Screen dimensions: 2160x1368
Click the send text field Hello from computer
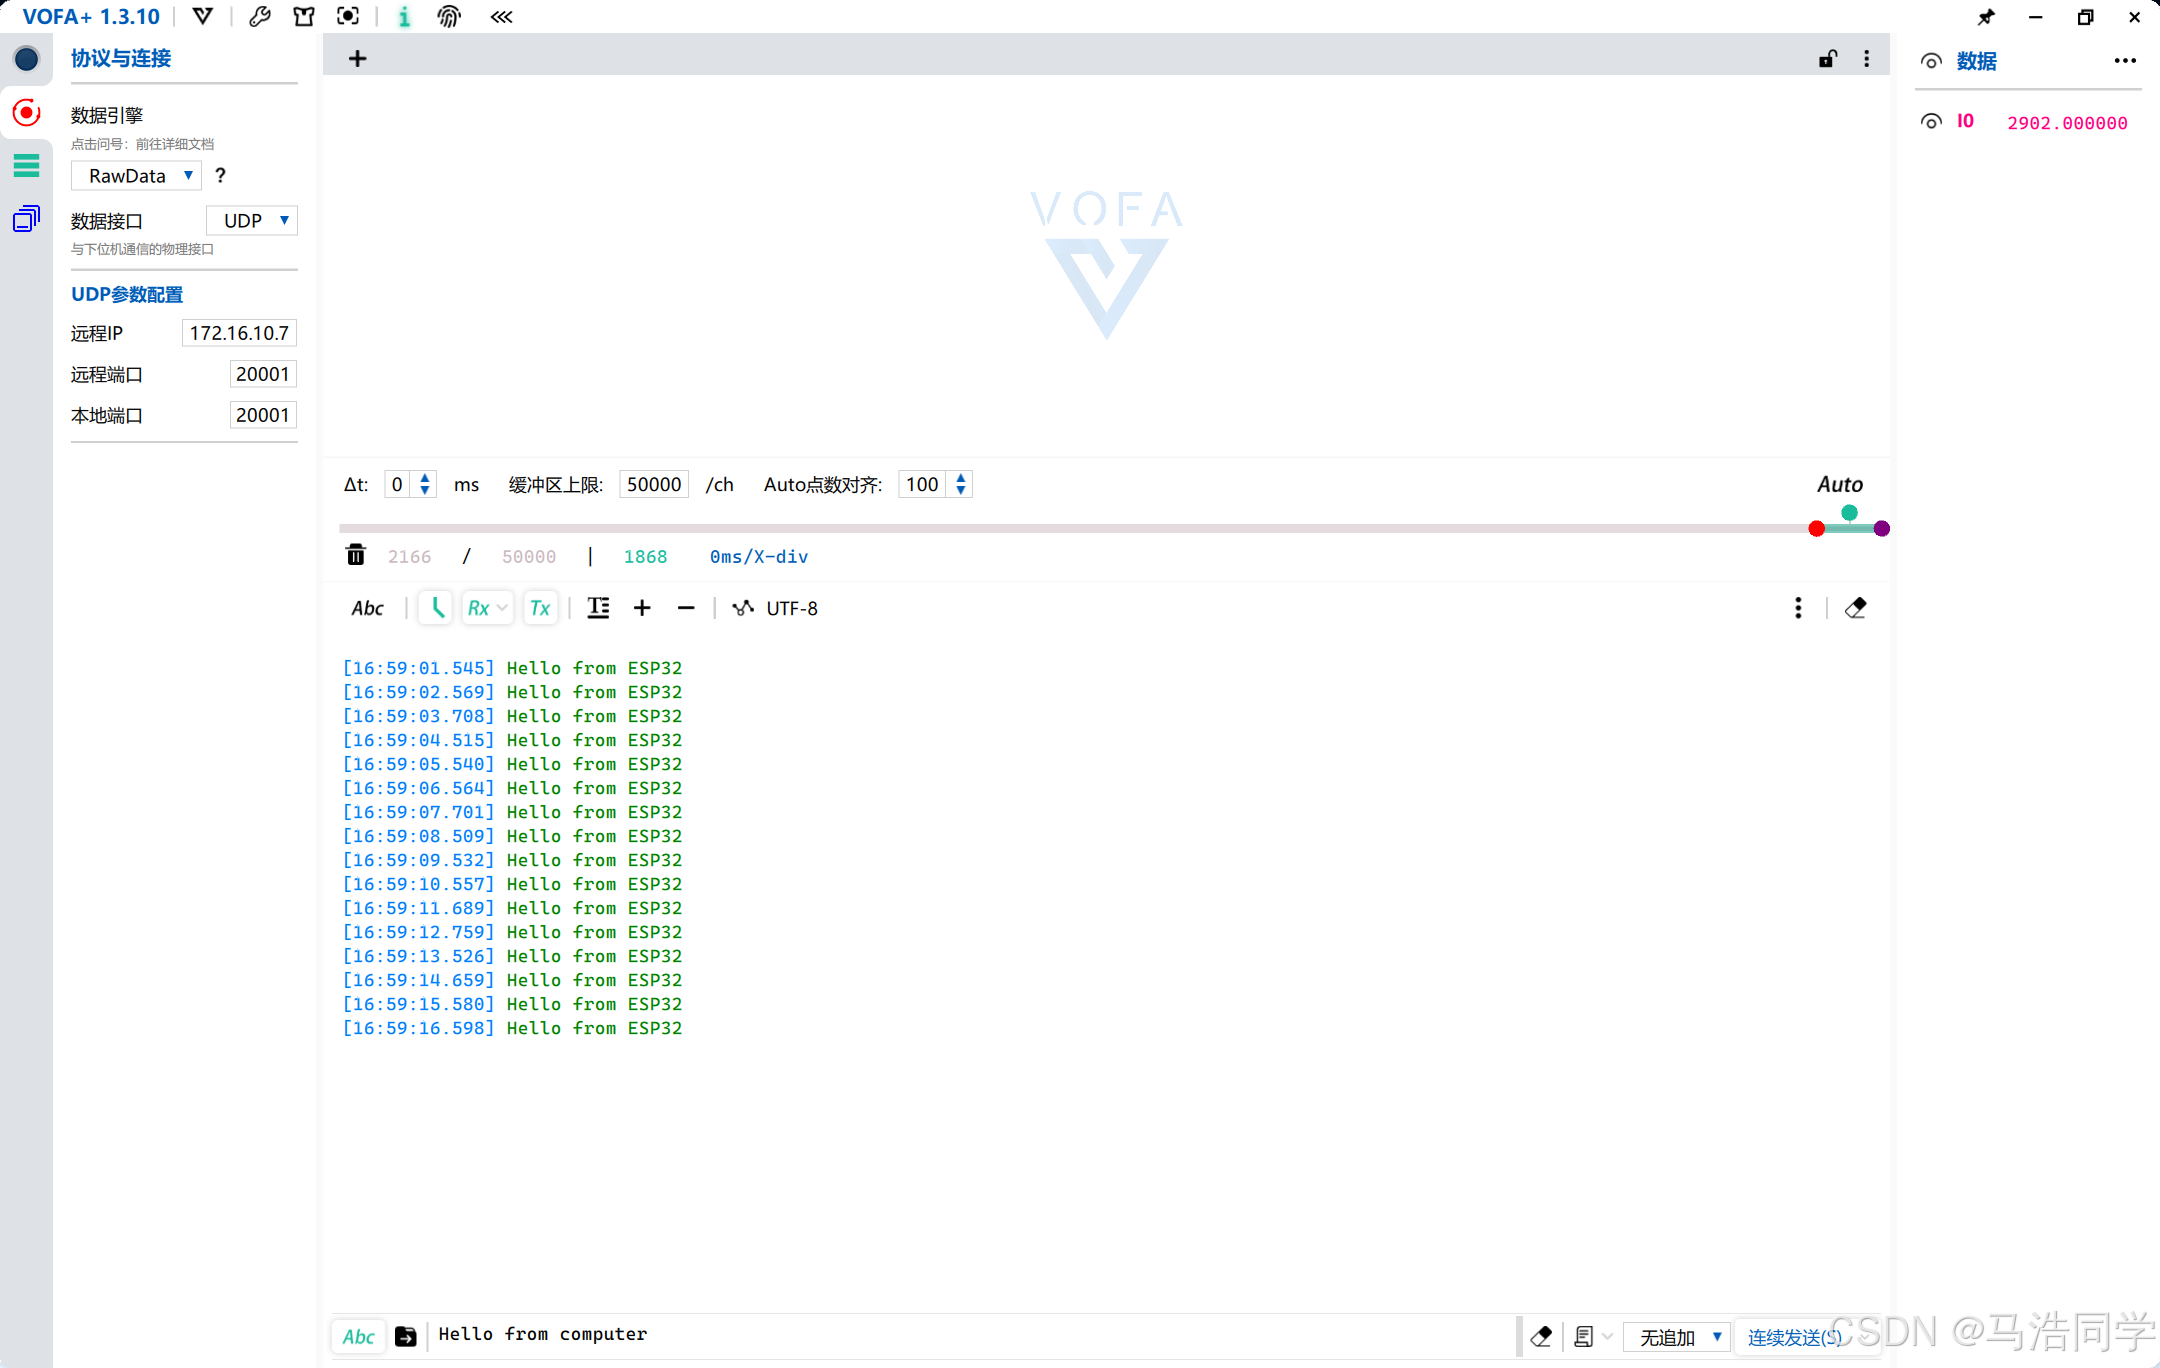coord(970,1335)
